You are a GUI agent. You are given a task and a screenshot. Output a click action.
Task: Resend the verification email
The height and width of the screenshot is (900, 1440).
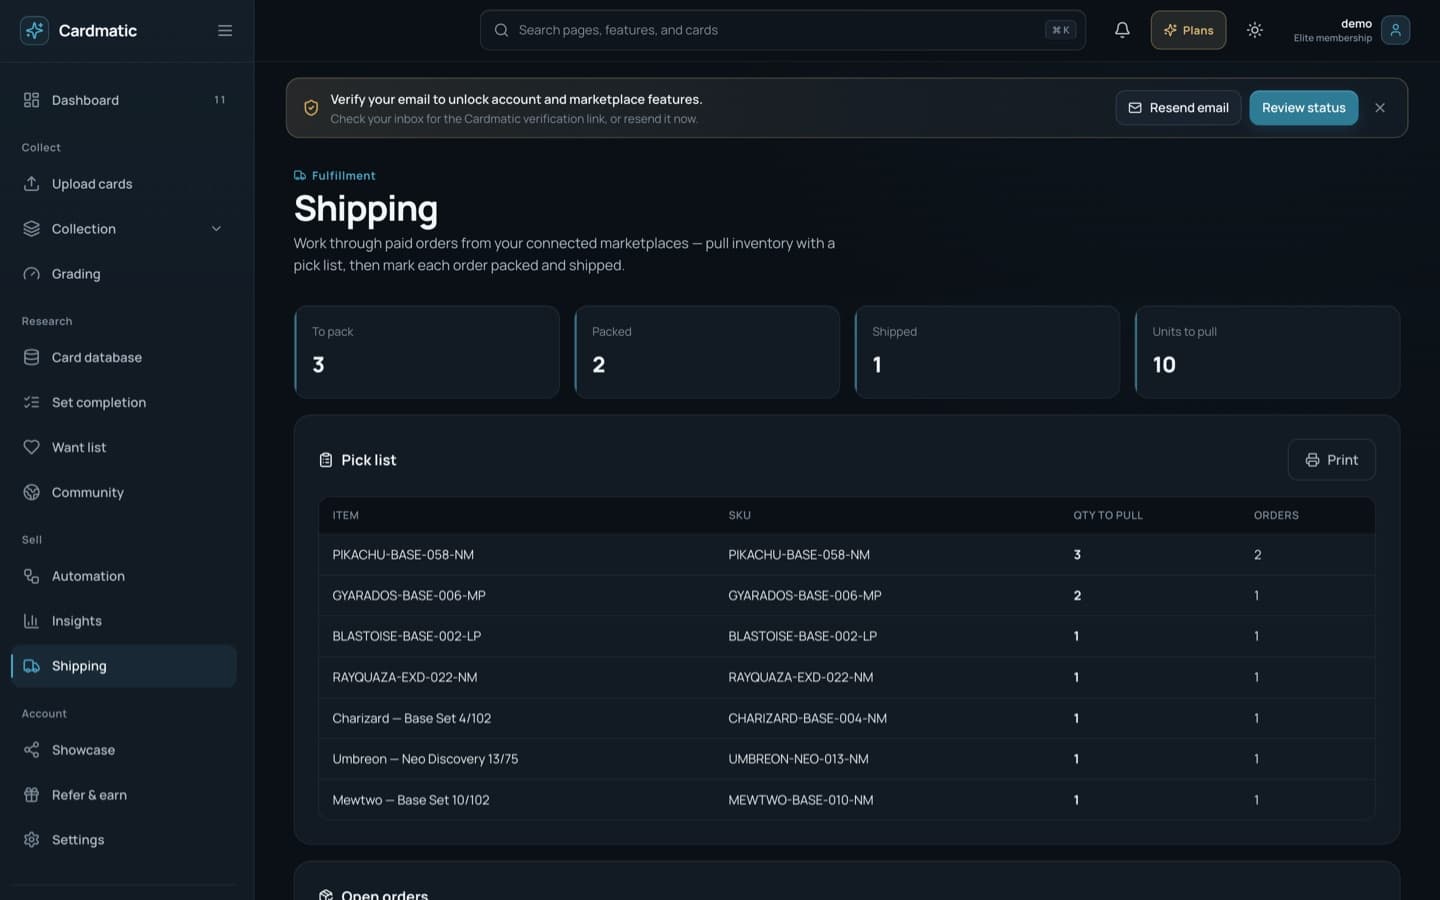[1178, 108]
